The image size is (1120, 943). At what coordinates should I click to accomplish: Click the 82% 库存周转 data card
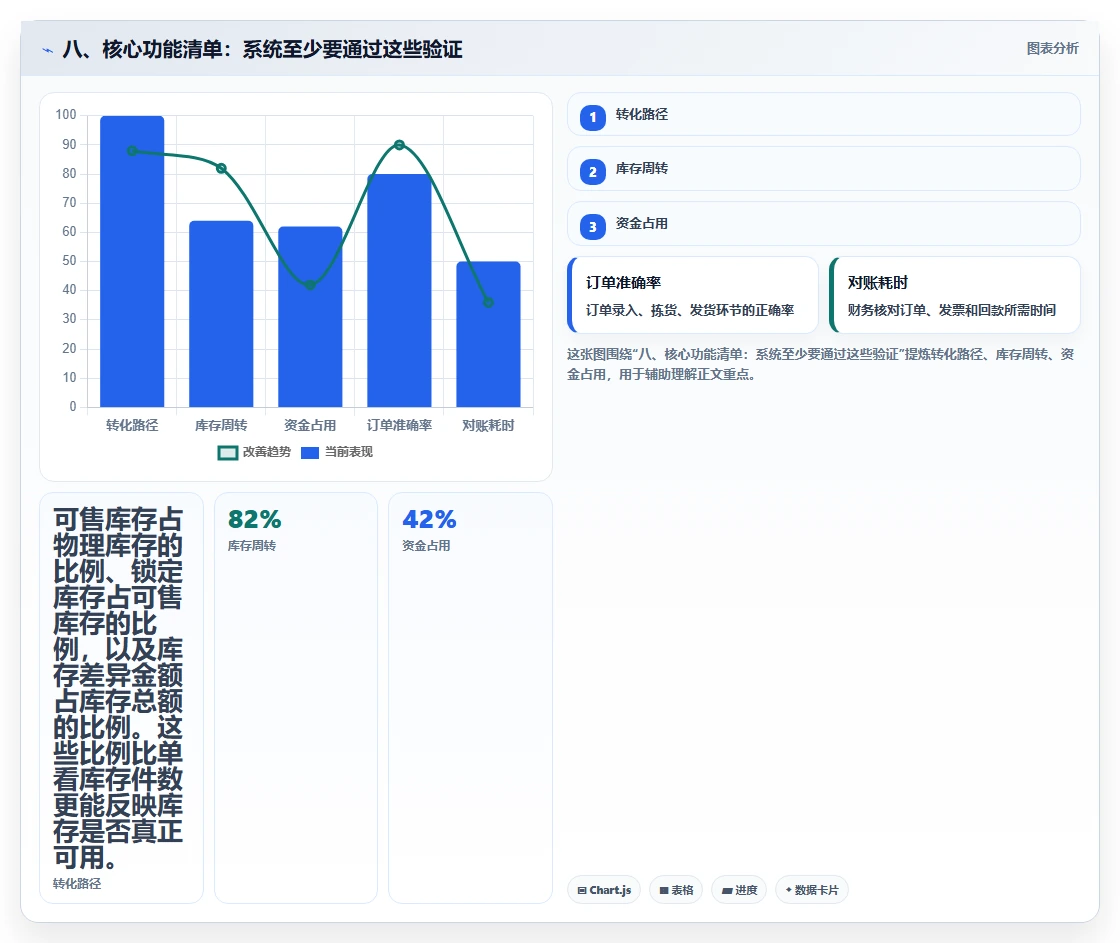(x=296, y=698)
